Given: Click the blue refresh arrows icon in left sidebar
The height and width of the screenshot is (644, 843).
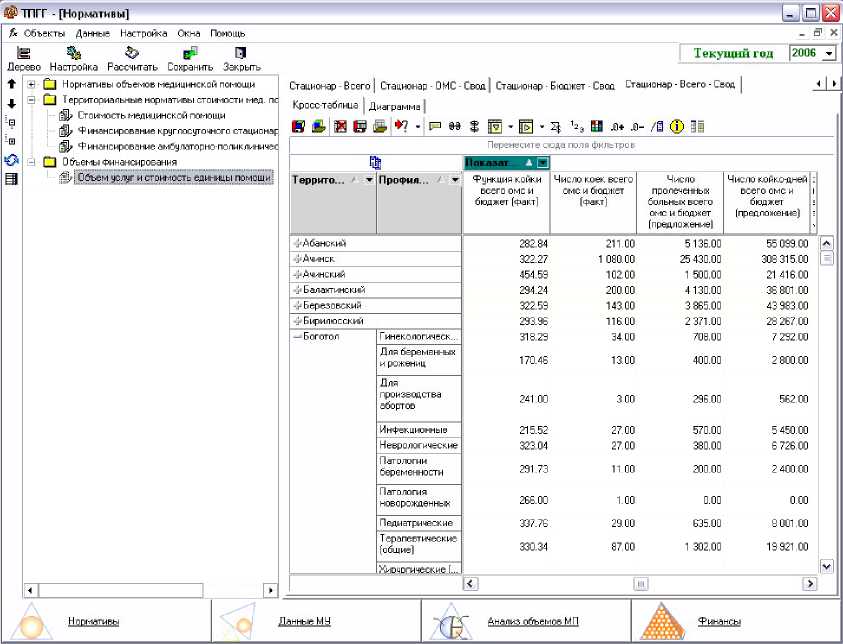Looking at the screenshot, I should point(11,160).
